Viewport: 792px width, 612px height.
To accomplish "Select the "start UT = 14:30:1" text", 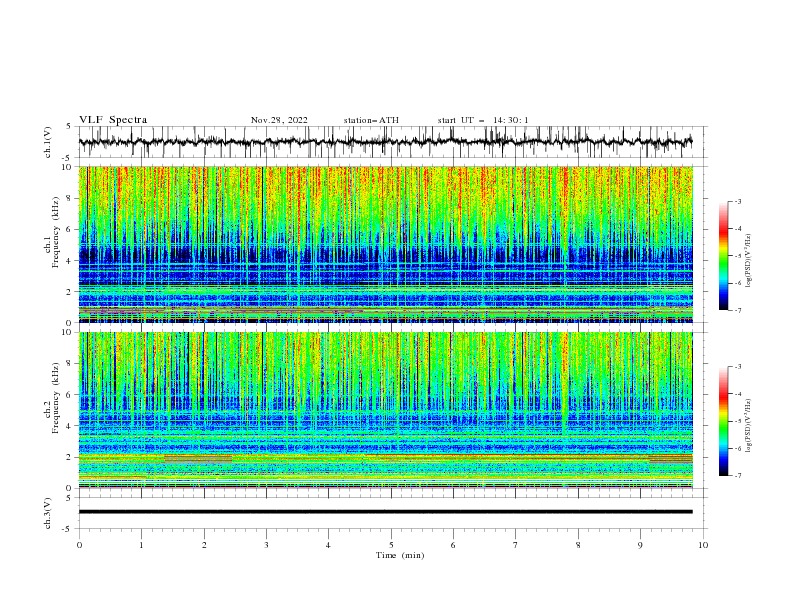I will (x=483, y=120).
